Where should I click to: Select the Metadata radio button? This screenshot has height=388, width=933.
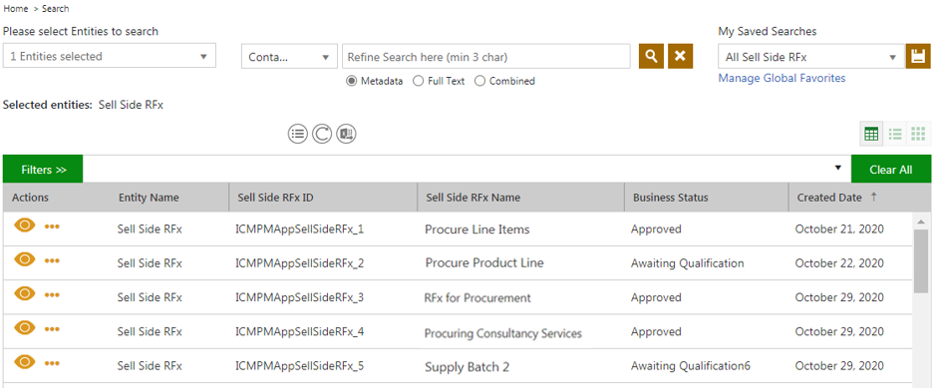[x=351, y=81]
